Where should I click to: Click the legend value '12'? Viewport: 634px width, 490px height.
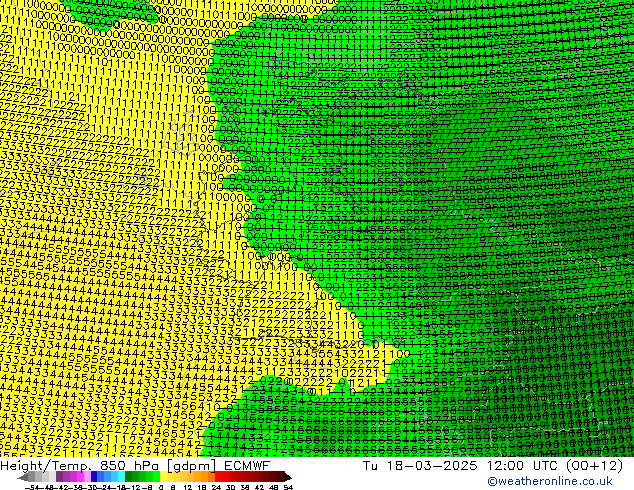(188, 487)
